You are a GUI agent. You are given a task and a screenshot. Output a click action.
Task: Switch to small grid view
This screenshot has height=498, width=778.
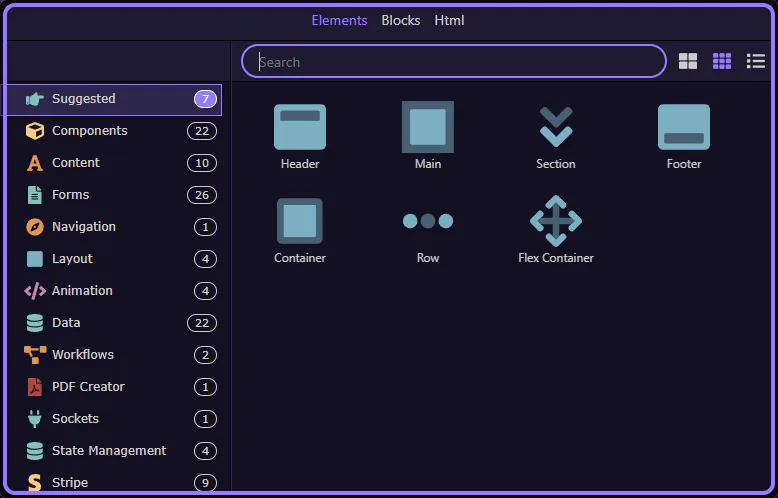click(722, 61)
